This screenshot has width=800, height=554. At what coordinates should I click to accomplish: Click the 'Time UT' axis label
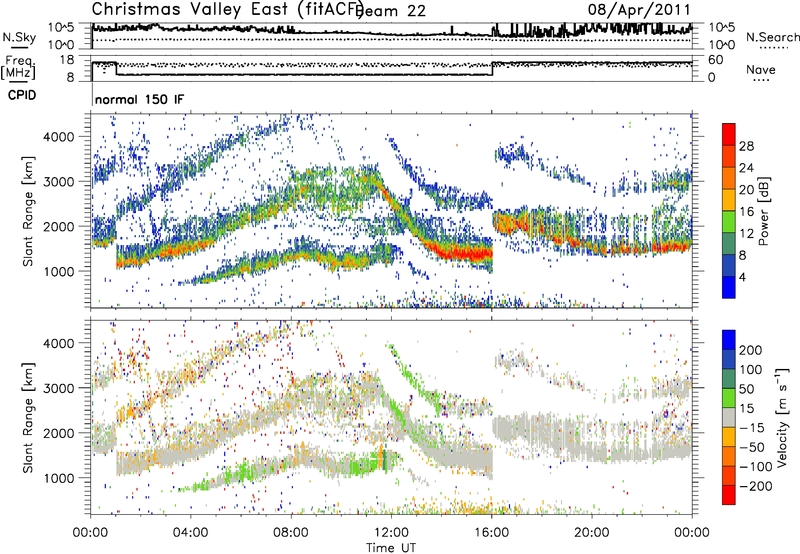point(391,547)
